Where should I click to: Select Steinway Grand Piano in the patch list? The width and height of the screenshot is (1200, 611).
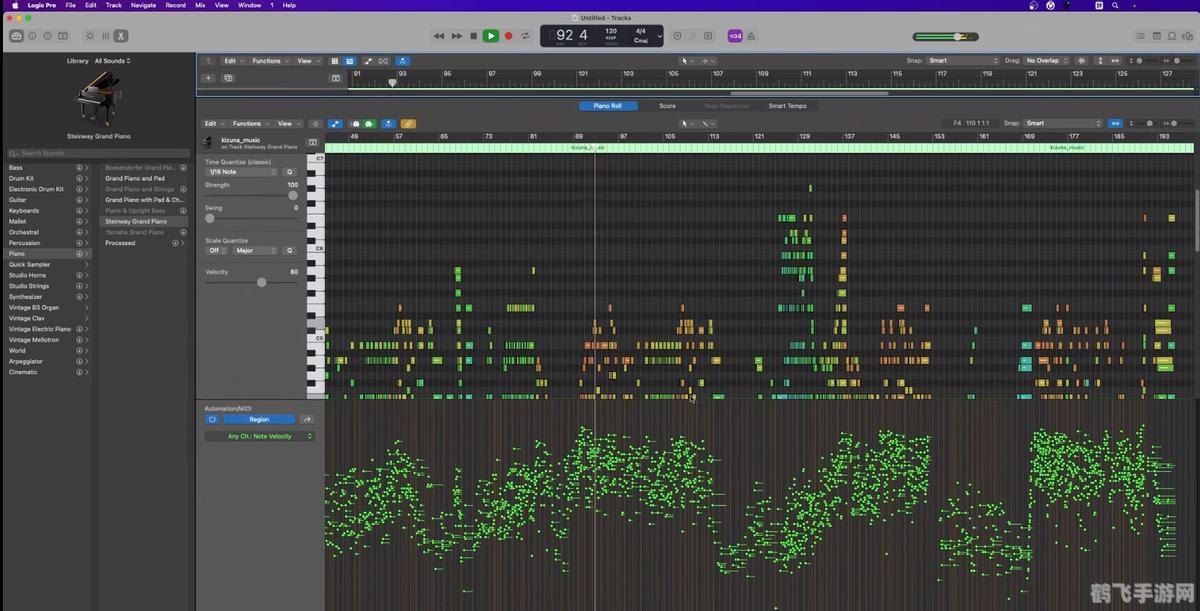coord(136,221)
